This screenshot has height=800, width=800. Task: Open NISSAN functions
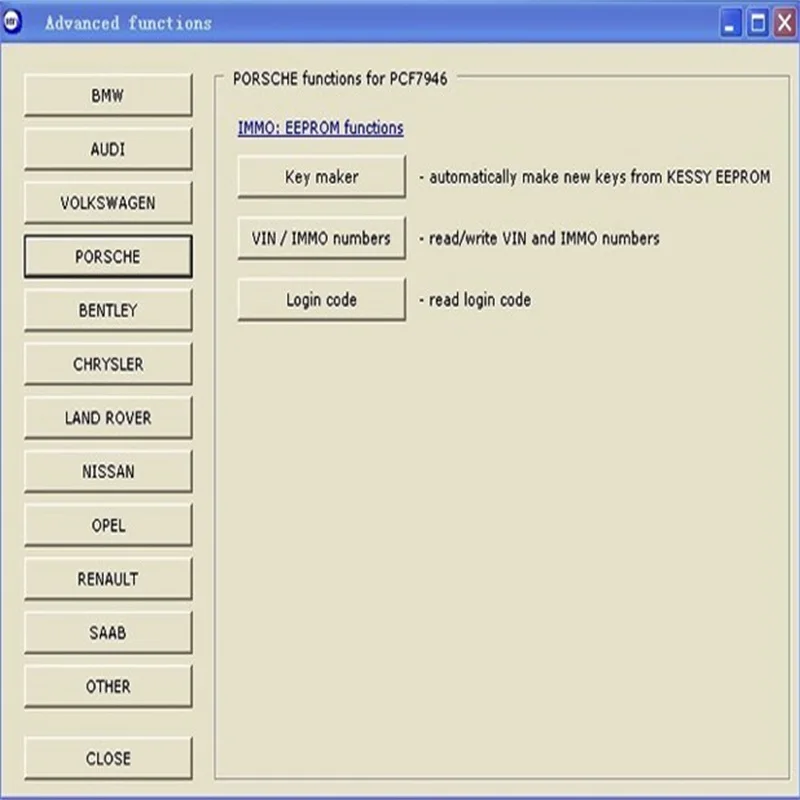[108, 471]
